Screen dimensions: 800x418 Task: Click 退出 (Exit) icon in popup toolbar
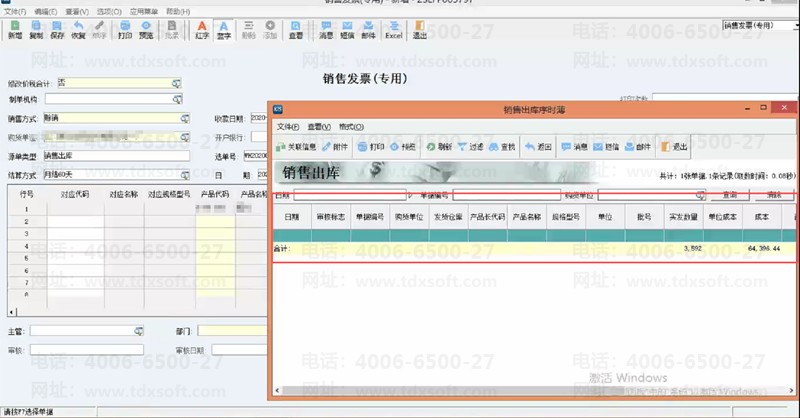tap(675, 147)
